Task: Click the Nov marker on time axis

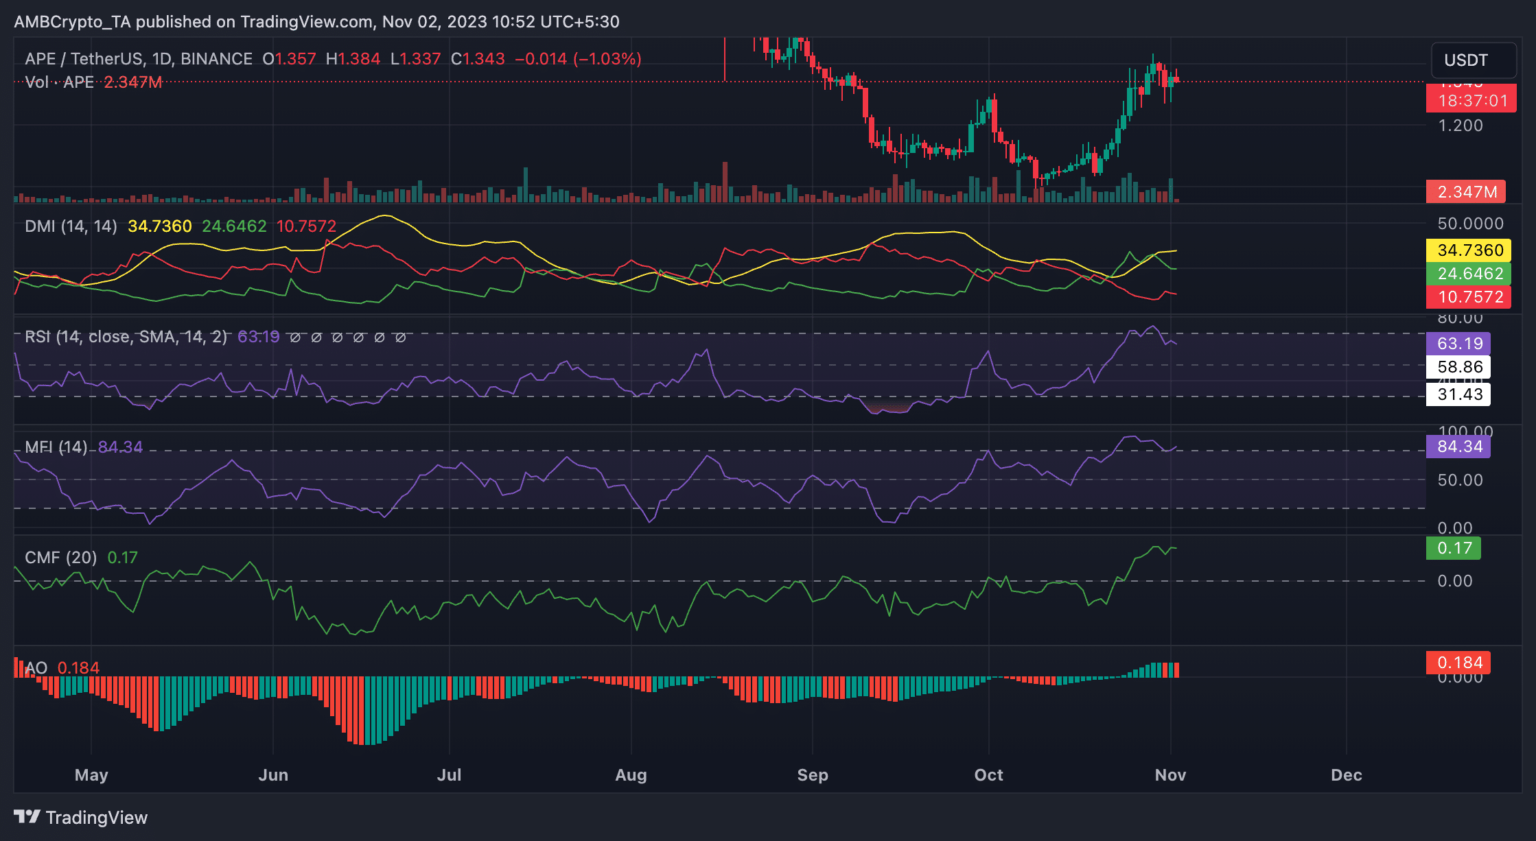Action: coord(1170,775)
